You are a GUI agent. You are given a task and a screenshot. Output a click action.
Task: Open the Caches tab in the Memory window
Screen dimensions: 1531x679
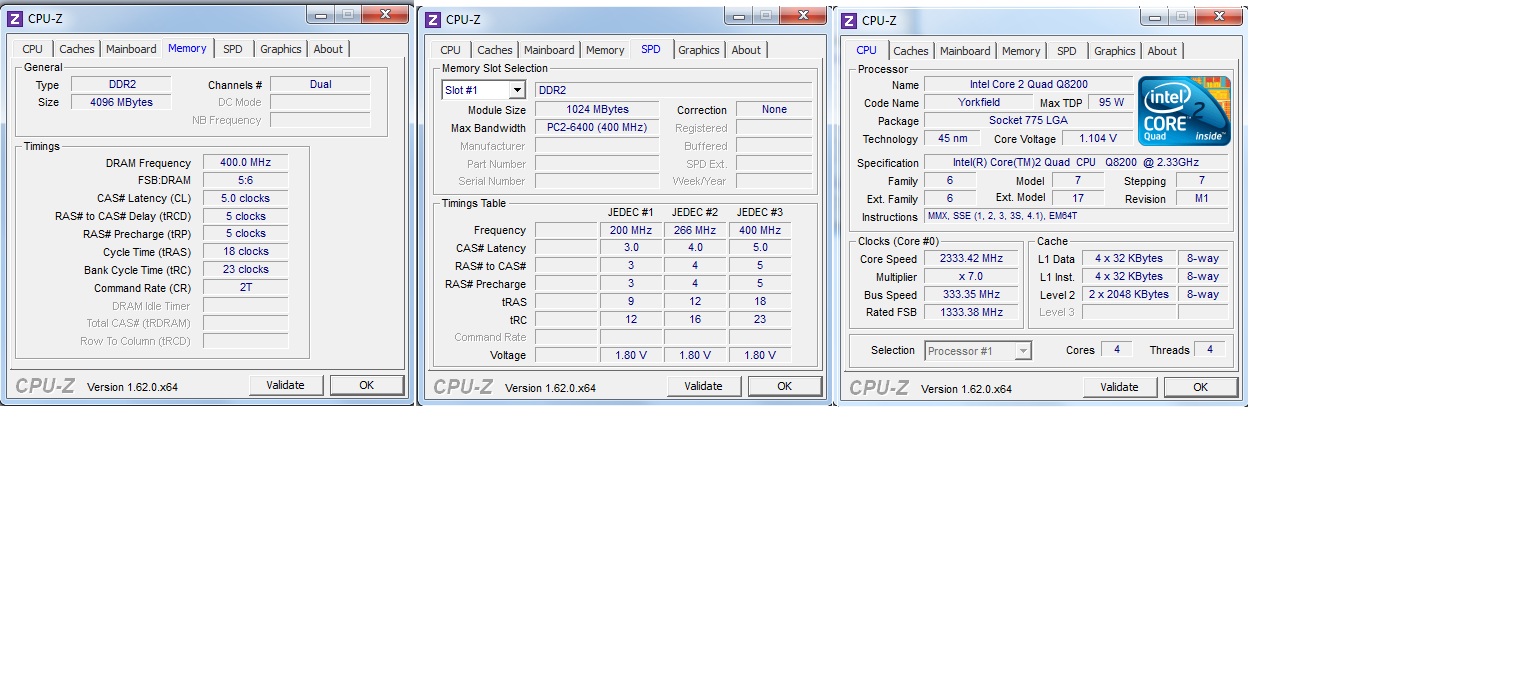77,49
